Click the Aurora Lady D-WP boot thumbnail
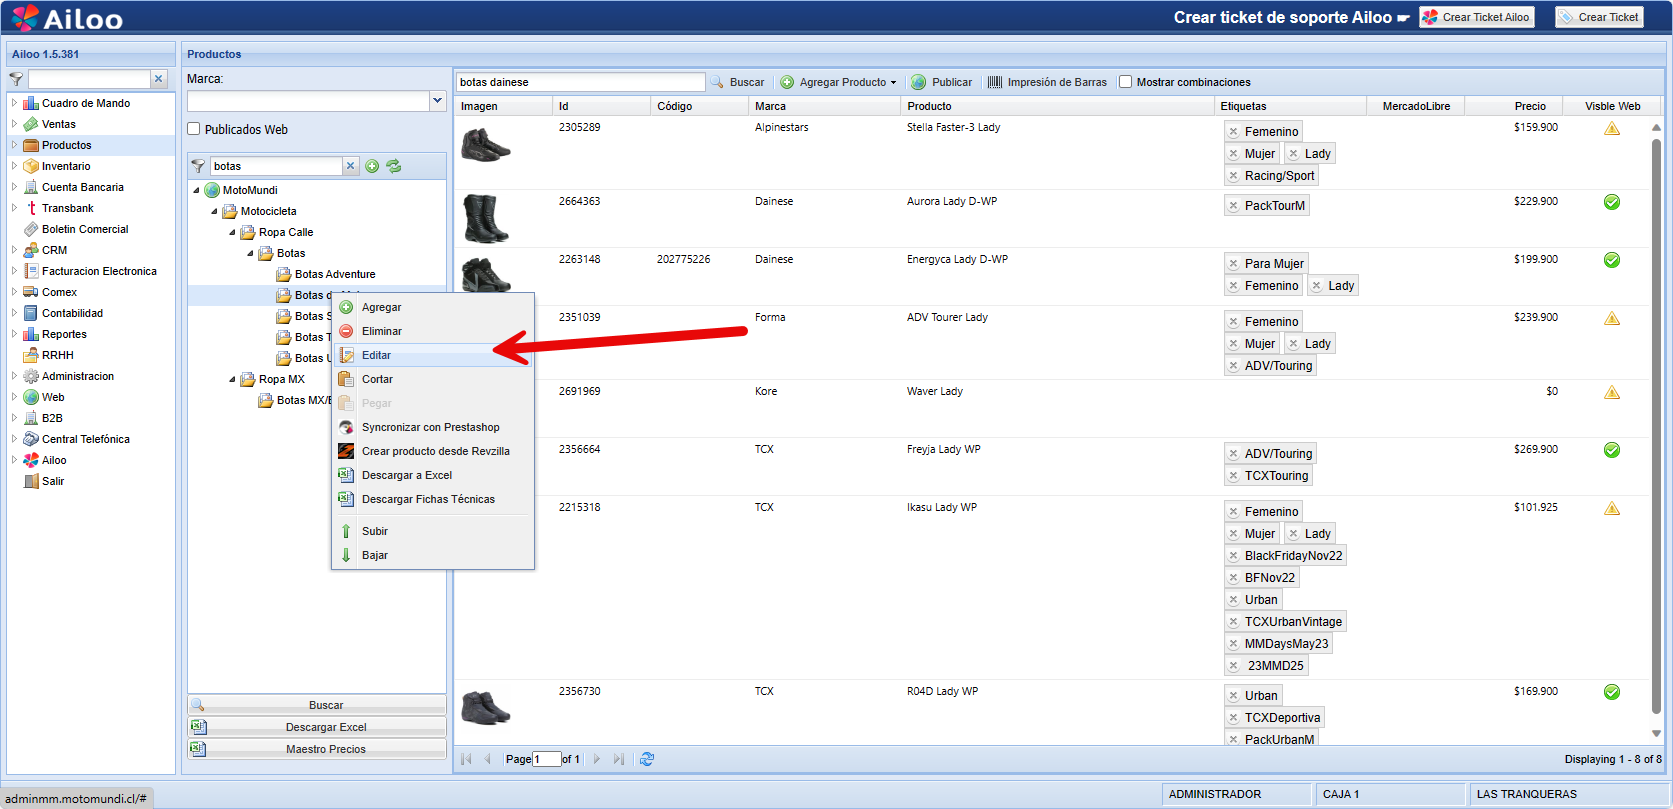This screenshot has height=809, width=1673. pyautogui.click(x=486, y=218)
